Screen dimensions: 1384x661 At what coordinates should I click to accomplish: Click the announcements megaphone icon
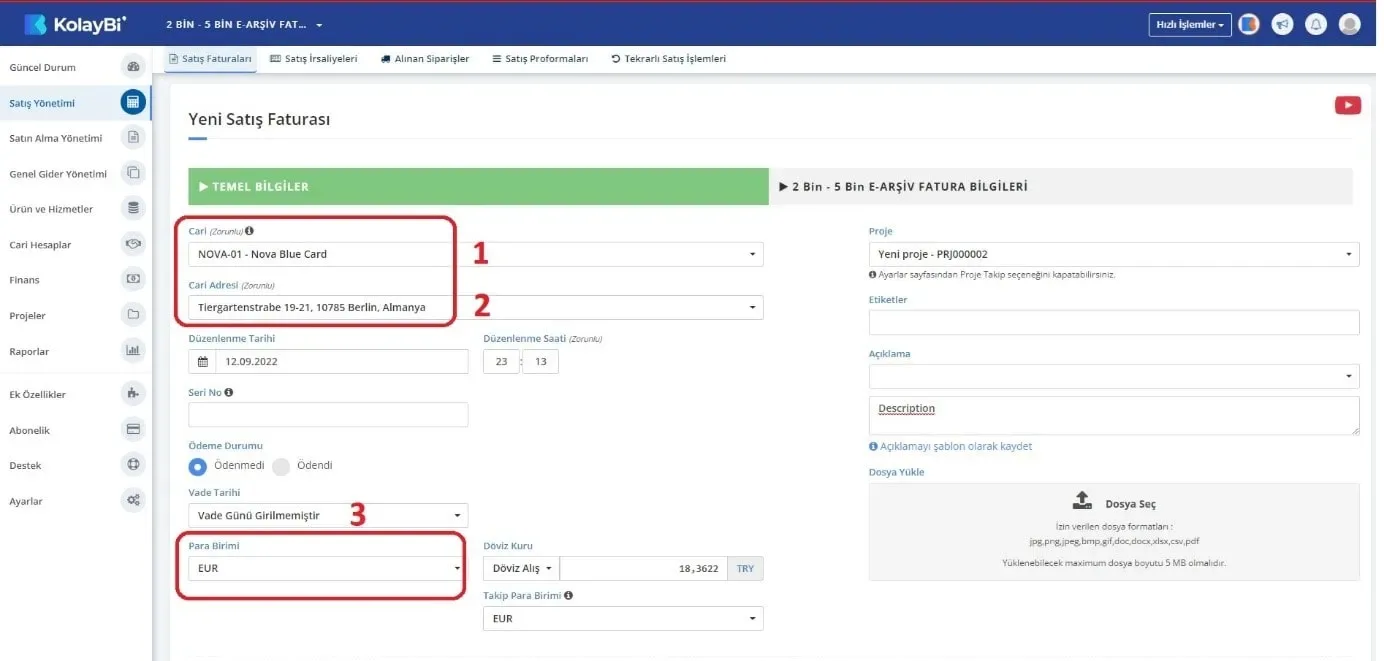(1282, 24)
